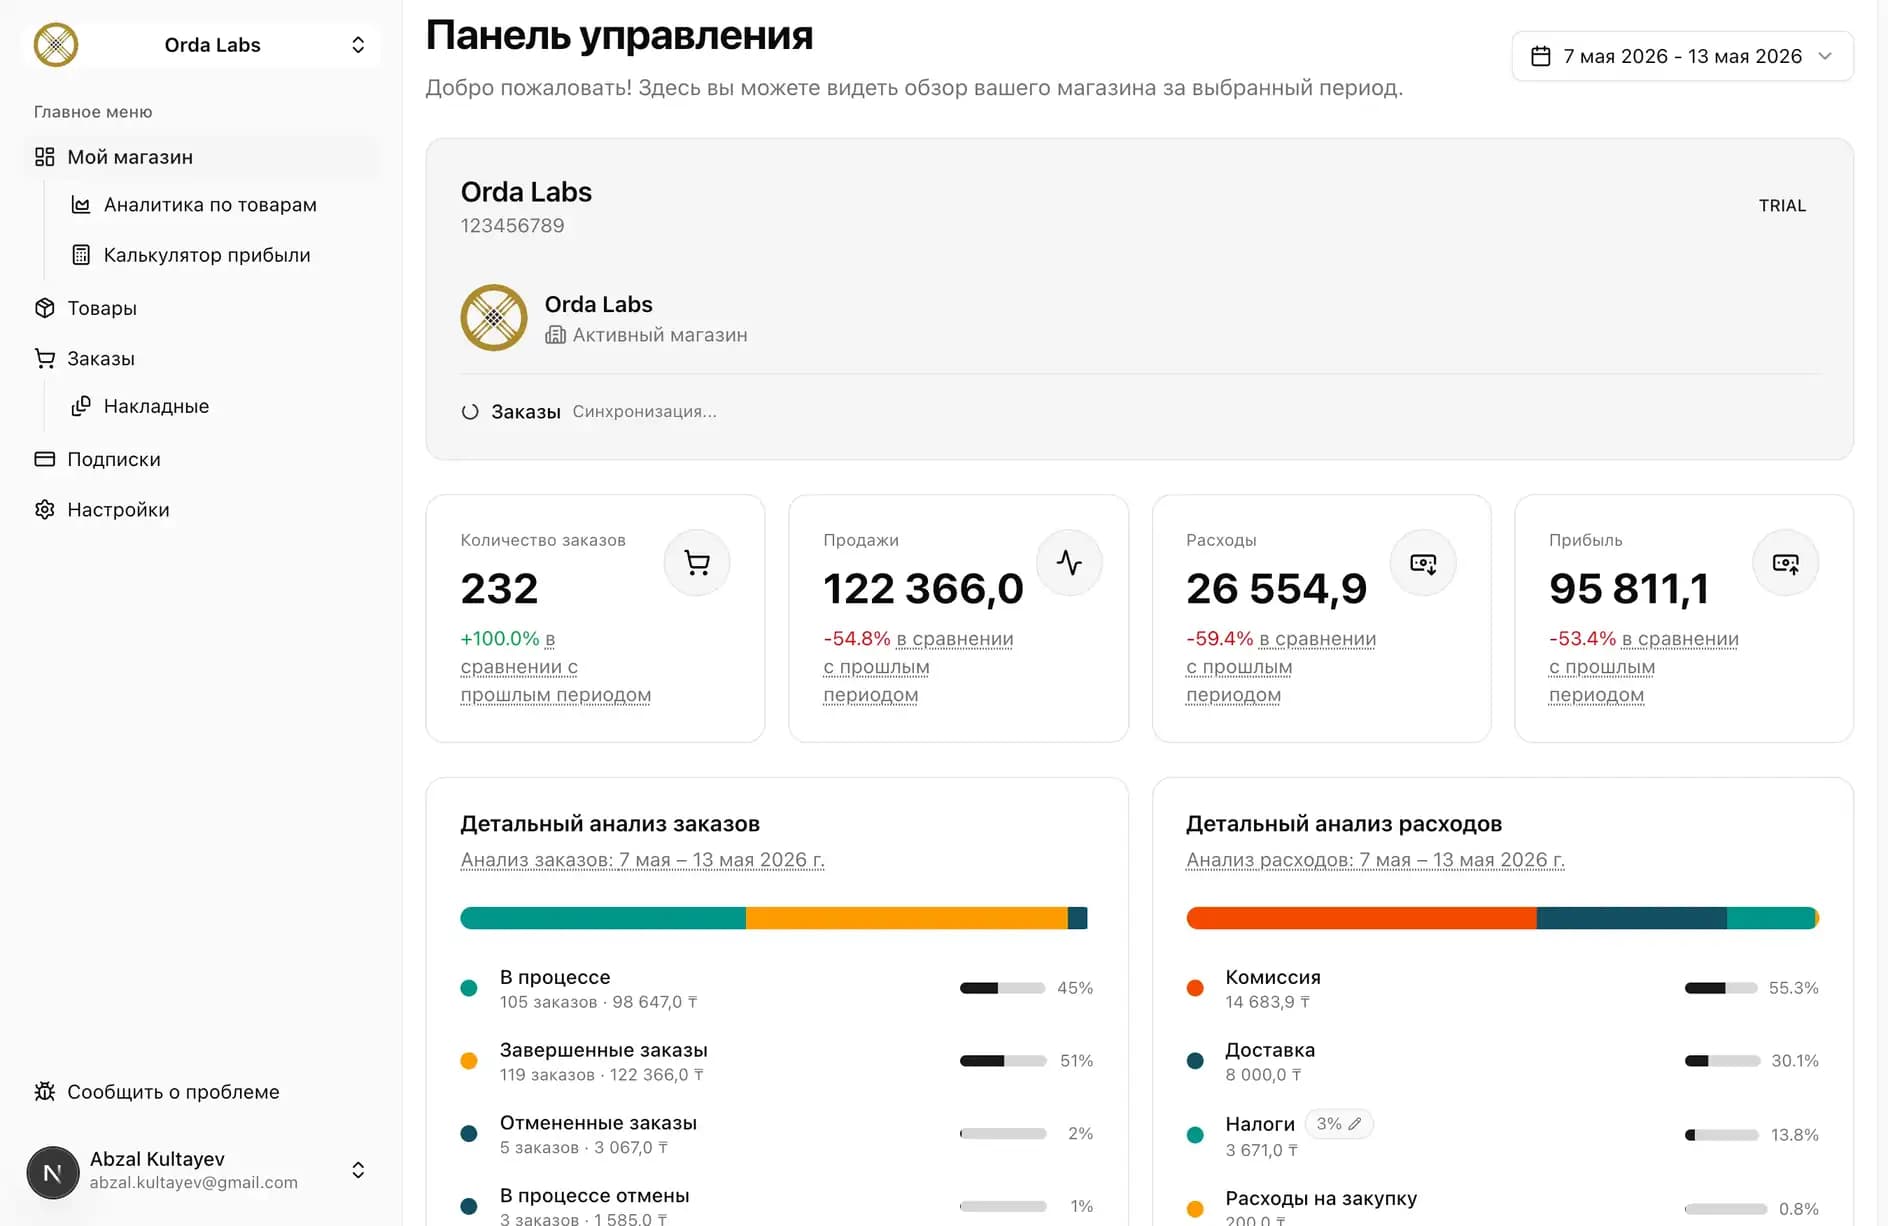Click the box icon beside Товары
Screen dimensions: 1888x1226
44,308
